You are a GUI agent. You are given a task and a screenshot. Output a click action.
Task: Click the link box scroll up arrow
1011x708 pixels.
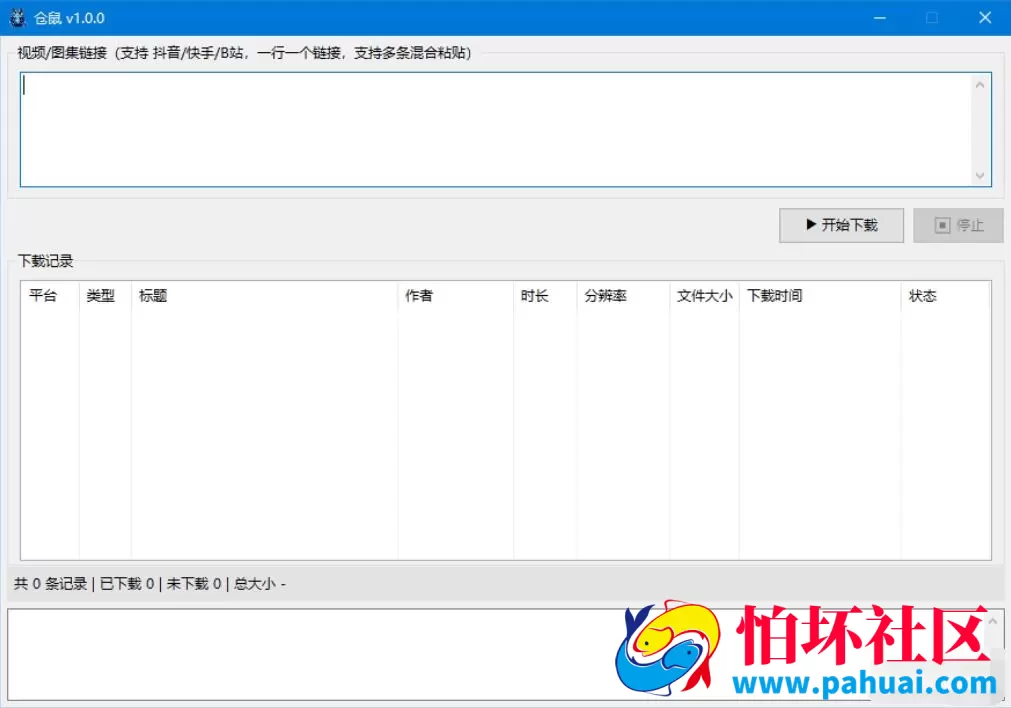(x=980, y=84)
